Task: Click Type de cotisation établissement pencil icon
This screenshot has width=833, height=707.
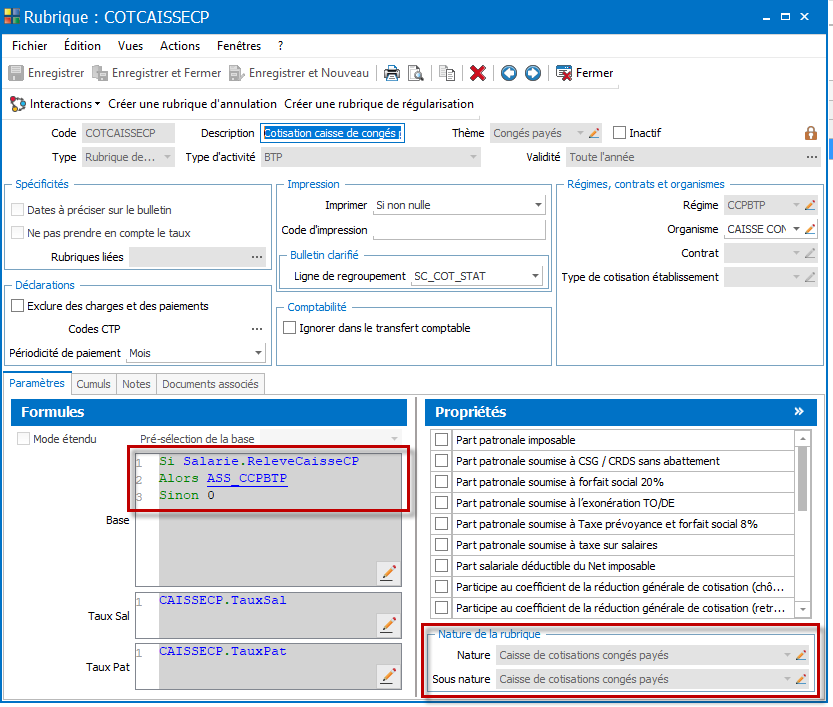Action: click(x=810, y=277)
